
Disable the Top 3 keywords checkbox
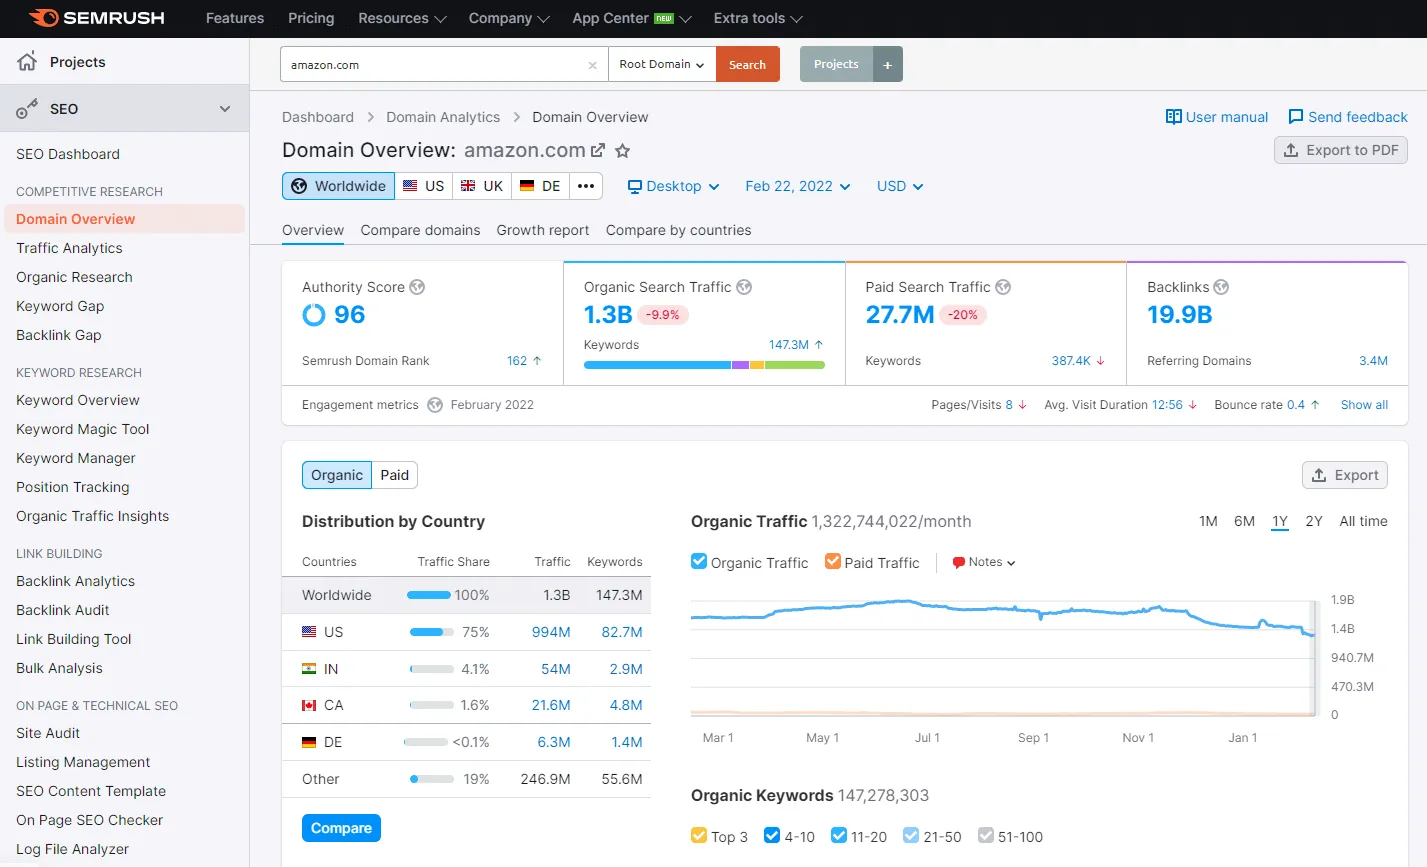[700, 836]
